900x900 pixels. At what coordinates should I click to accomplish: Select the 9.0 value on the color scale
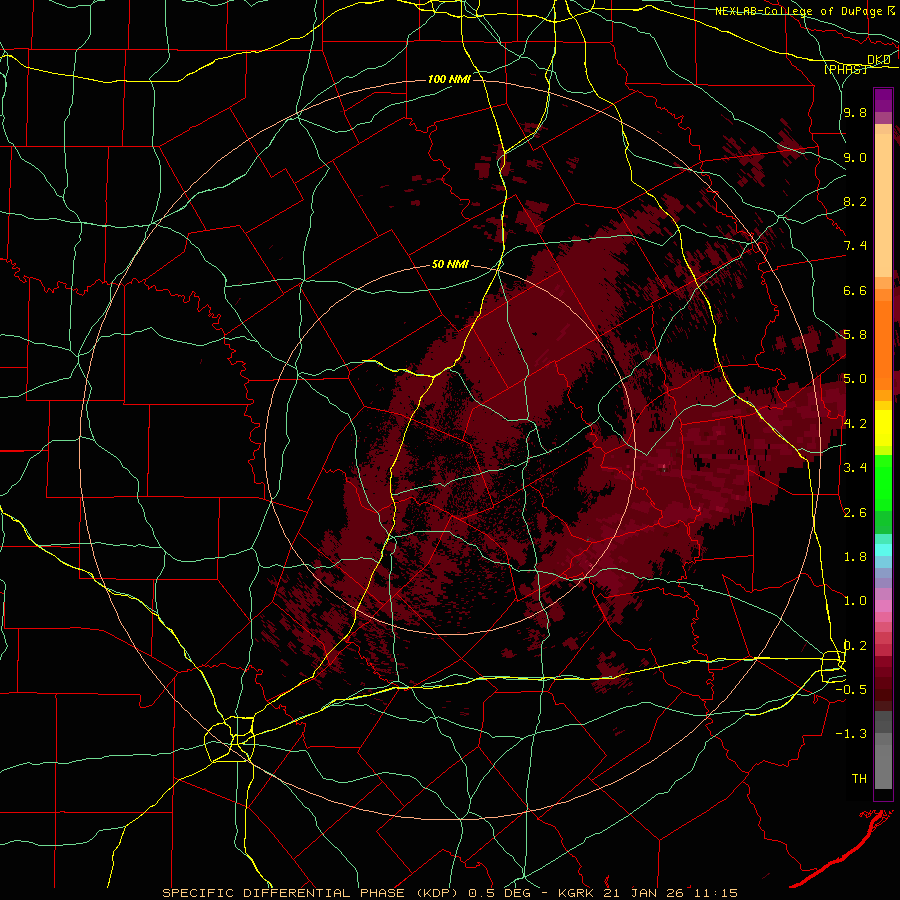coord(855,157)
